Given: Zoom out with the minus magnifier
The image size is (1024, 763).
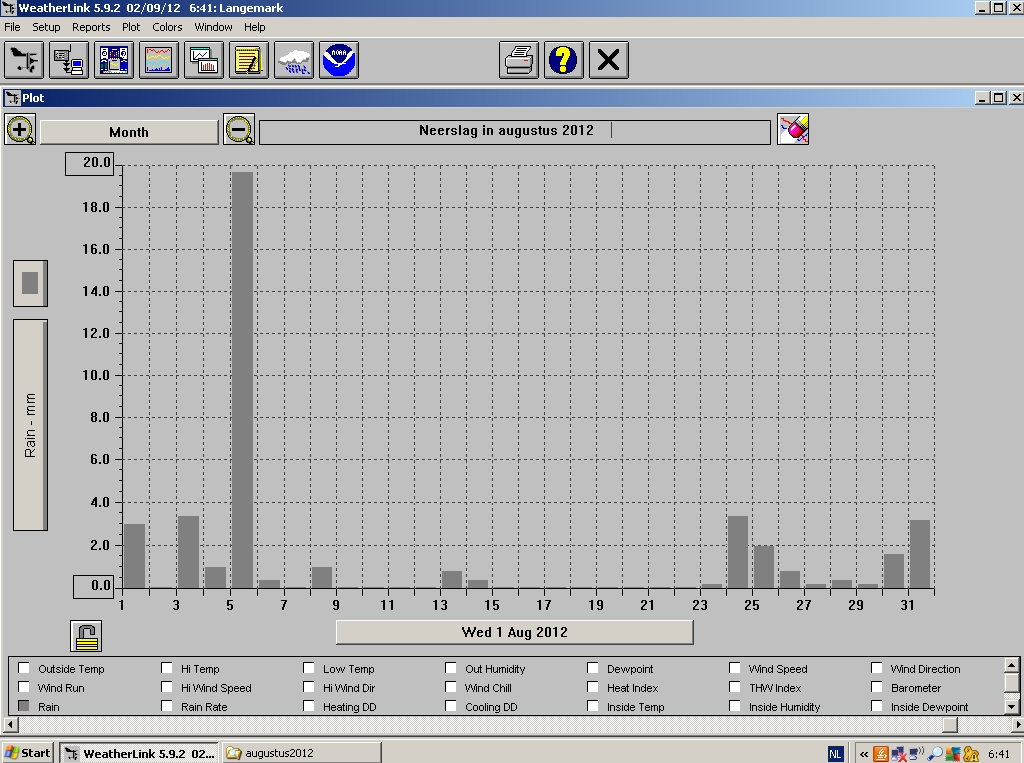Looking at the screenshot, I should (x=239, y=129).
